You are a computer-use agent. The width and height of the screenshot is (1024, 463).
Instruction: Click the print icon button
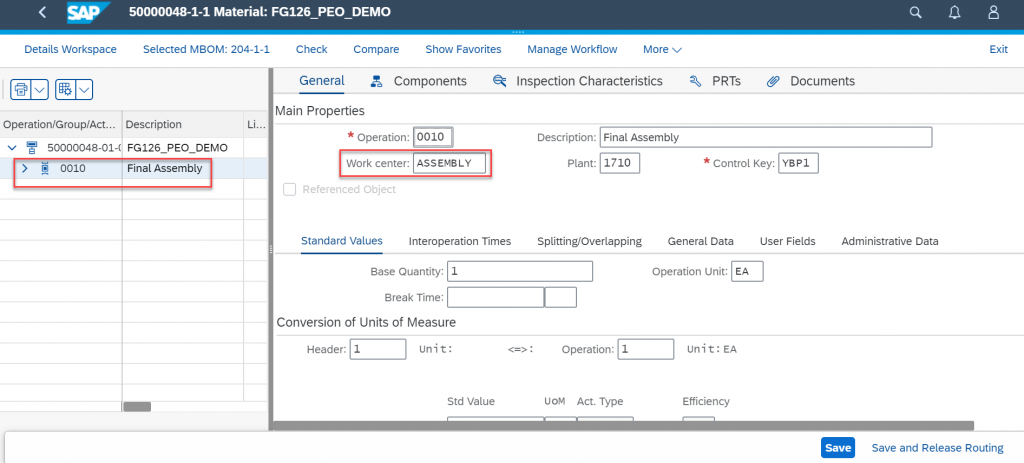pyautogui.click(x=21, y=89)
